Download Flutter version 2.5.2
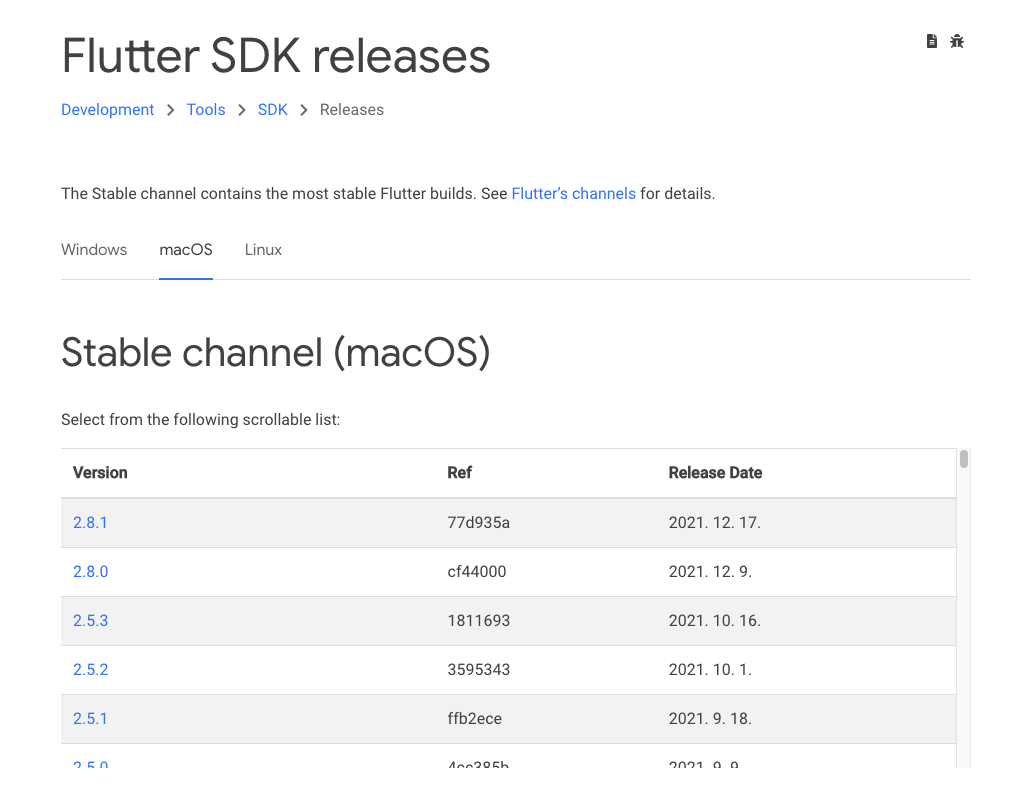1014x806 pixels. coord(91,670)
